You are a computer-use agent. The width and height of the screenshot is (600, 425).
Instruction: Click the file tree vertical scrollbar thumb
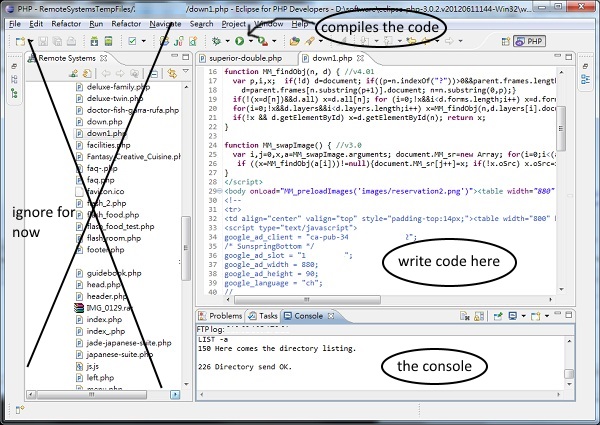tap(186, 248)
